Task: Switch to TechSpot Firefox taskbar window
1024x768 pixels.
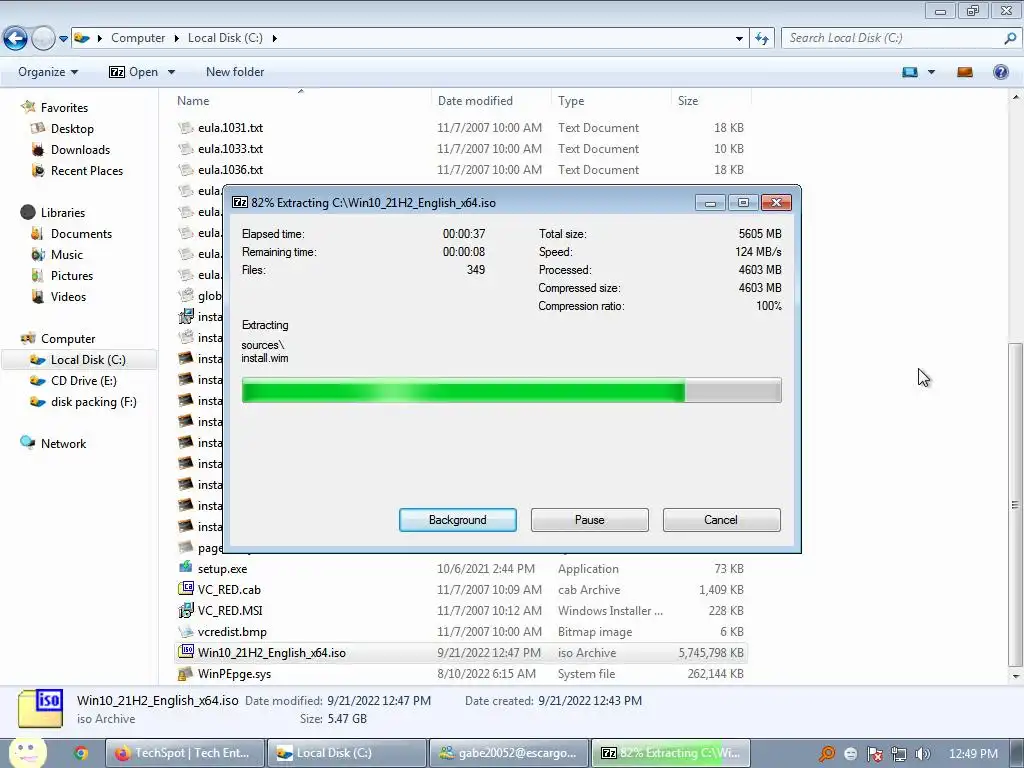Action: click(185, 753)
